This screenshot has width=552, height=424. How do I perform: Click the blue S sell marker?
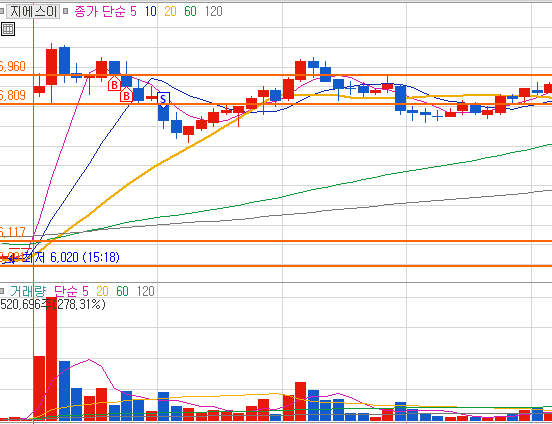[163, 99]
